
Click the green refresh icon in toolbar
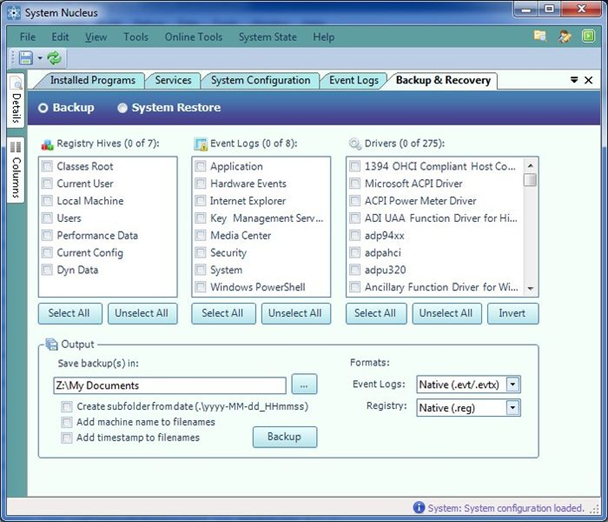(54, 59)
